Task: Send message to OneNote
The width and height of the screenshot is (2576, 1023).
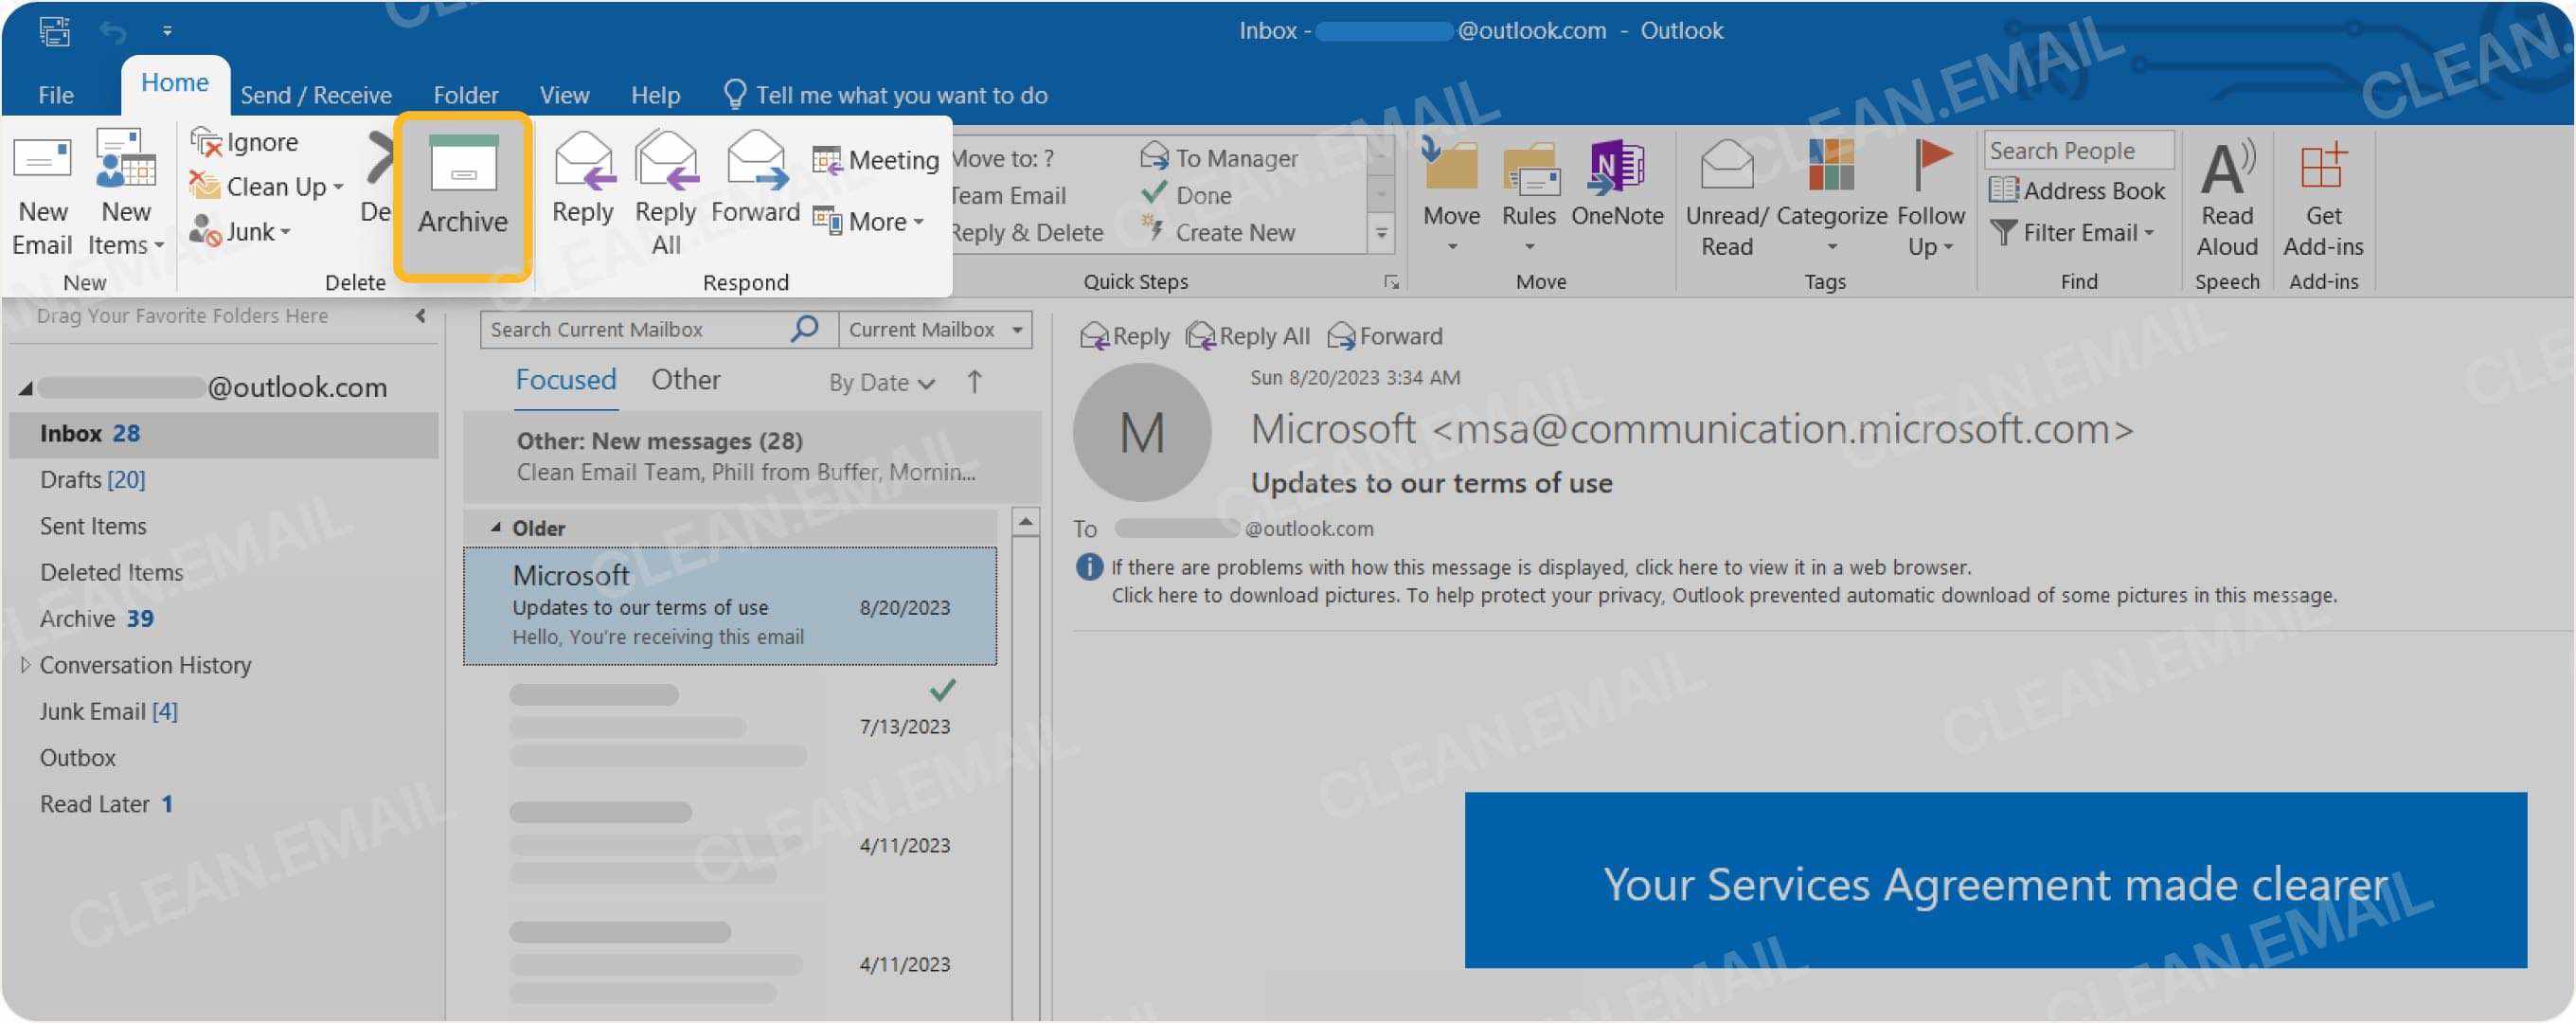Action: tap(1616, 190)
